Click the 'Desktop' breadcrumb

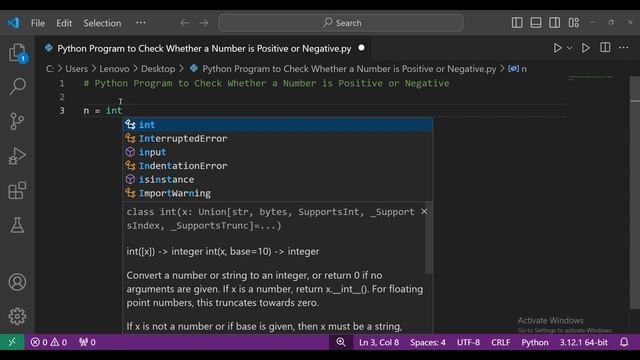click(158, 69)
